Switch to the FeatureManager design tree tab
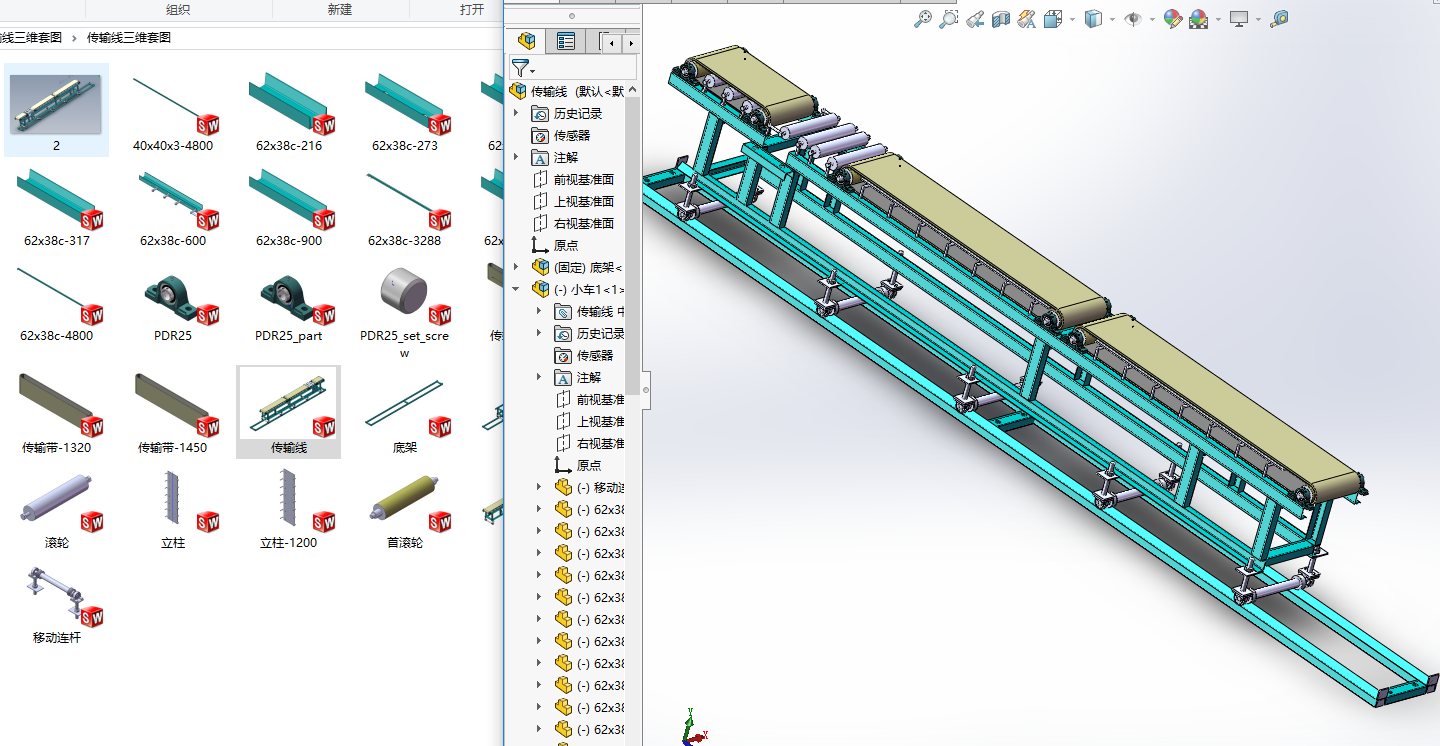The height and width of the screenshot is (746, 1440). (527, 41)
